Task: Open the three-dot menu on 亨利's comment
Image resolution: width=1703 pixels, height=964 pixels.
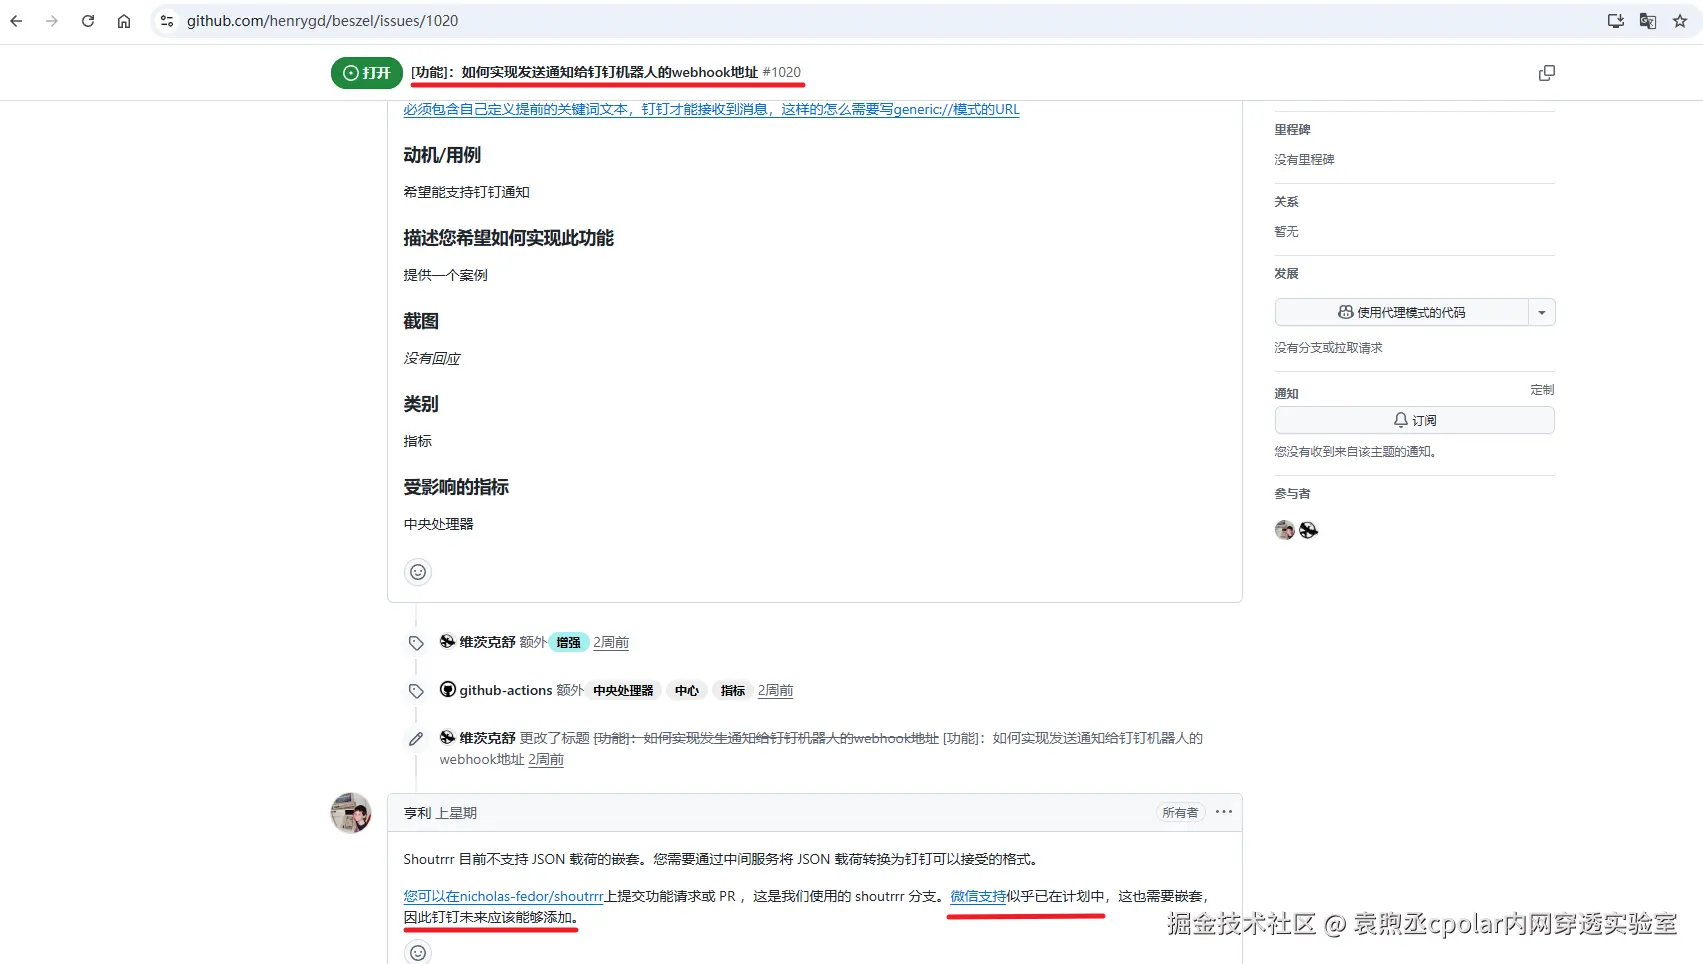Action: (x=1224, y=812)
